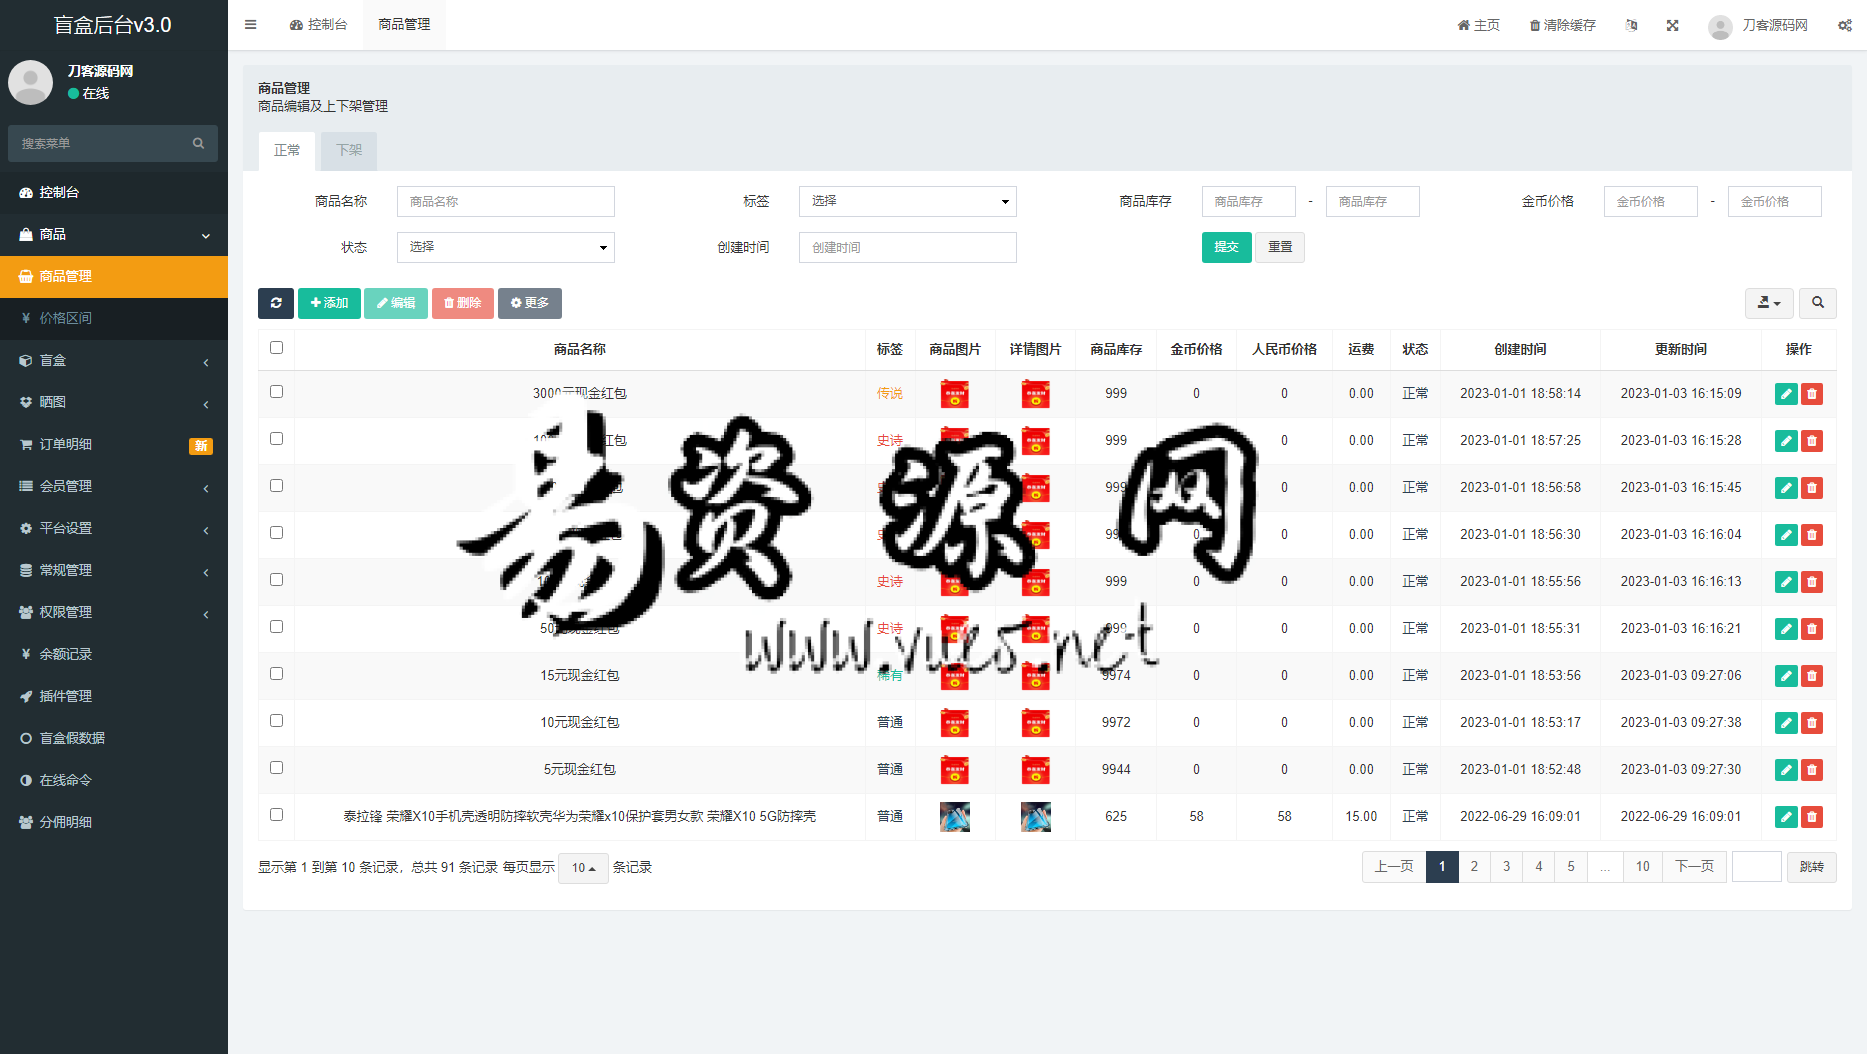Screen dimensions: 1867x1054
Task: Select the checkbox for 15元现金红包 row
Action: point(277,674)
